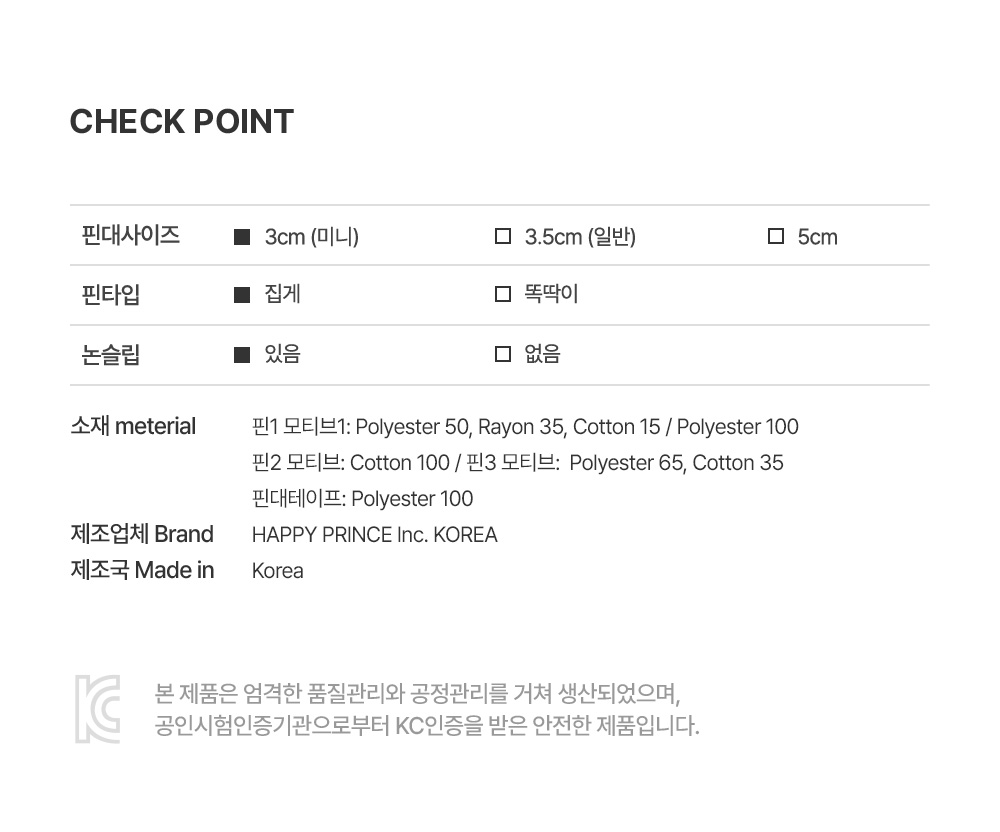The image size is (1000, 832).
Task: Check the 3cm (미니) size checkbox
Action: coord(241,237)
